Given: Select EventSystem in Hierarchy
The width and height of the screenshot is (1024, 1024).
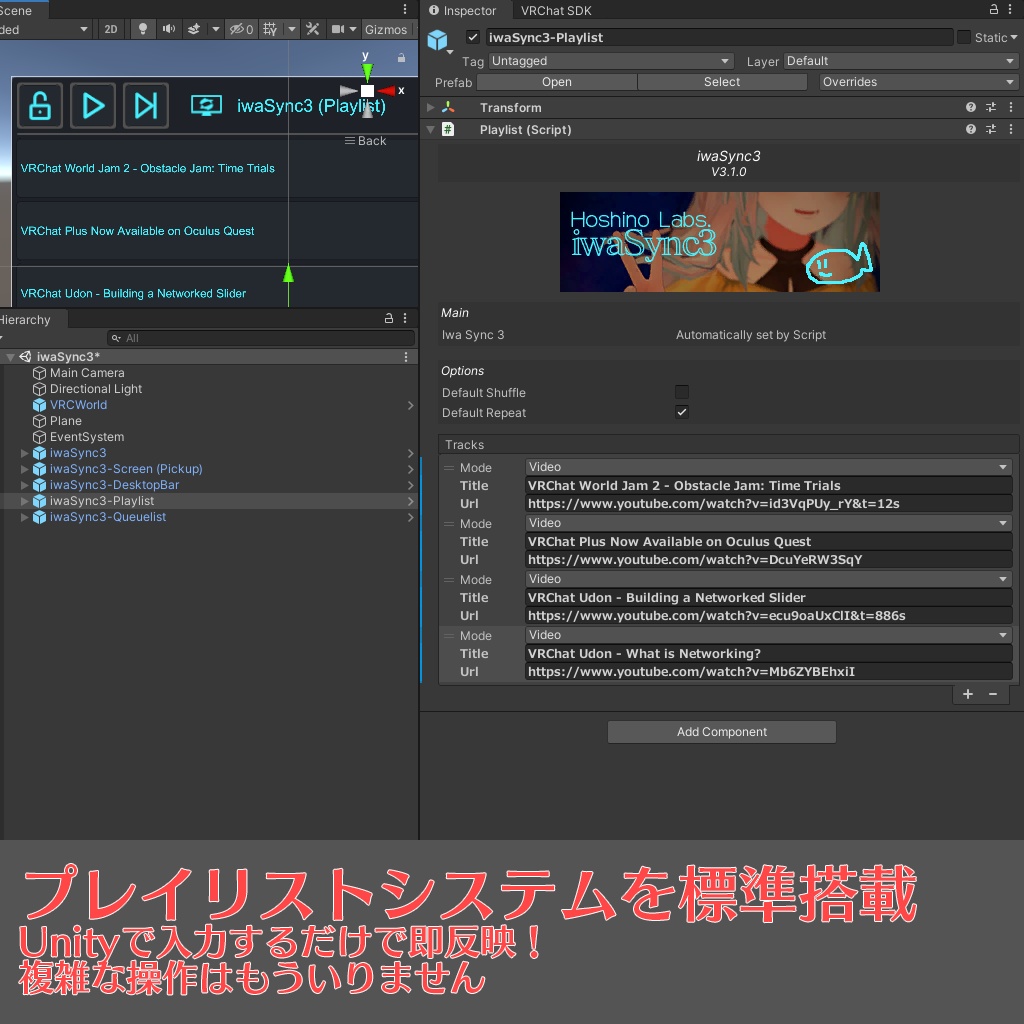Looking at the screenshot, I should 87,437.
